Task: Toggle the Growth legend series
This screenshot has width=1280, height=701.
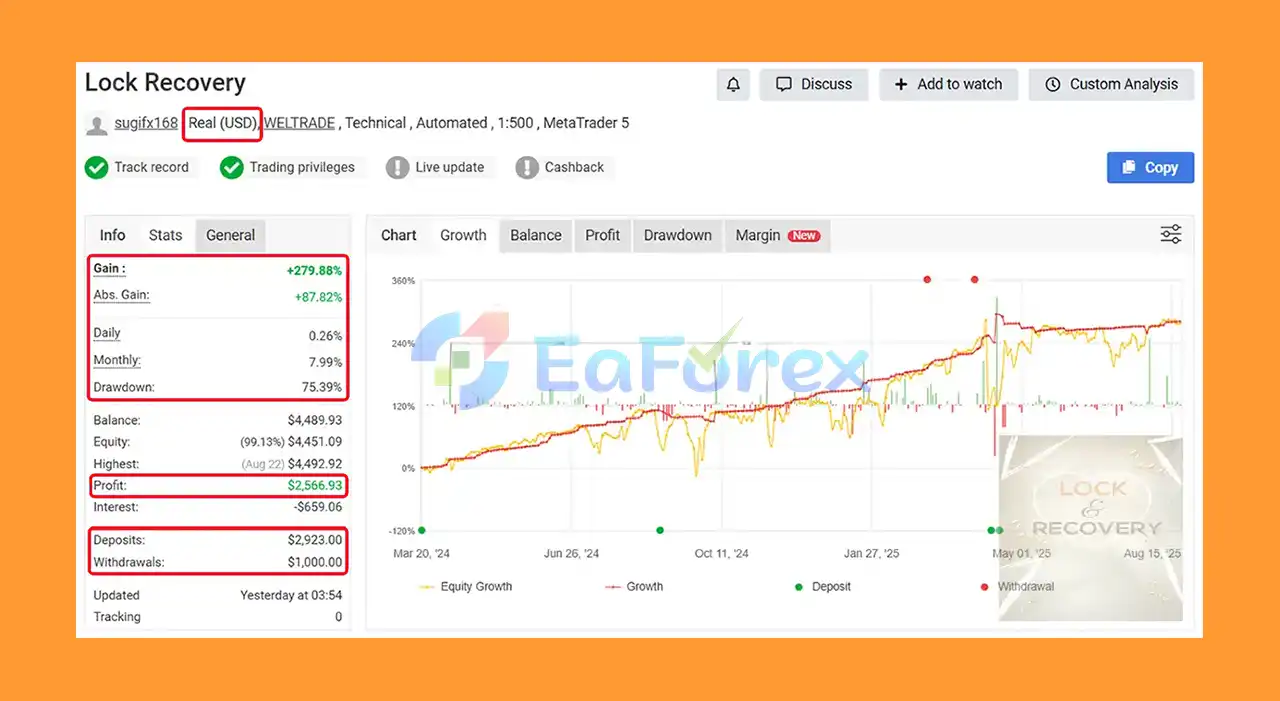Action: [x=634, y=587]
